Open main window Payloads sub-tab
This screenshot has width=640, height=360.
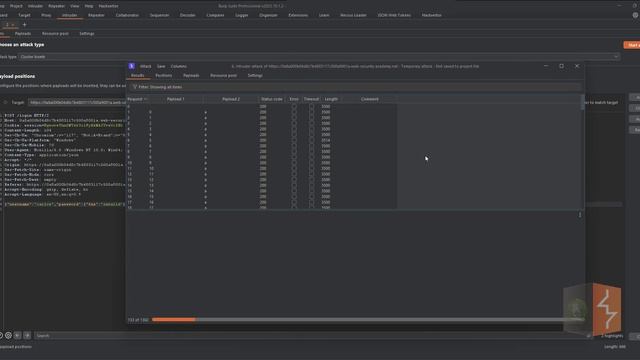click(x=23, y=33)
